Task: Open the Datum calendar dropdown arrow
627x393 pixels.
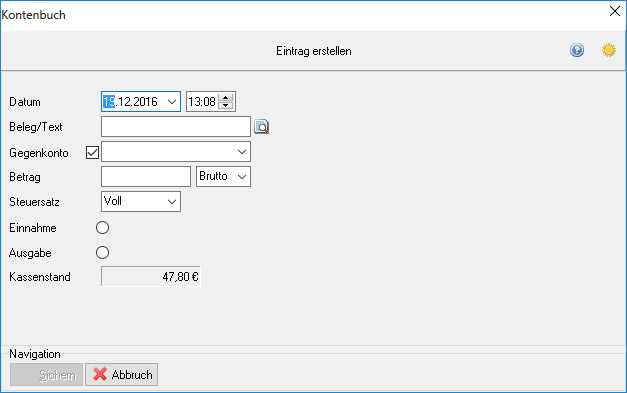Action: (172, 102)
